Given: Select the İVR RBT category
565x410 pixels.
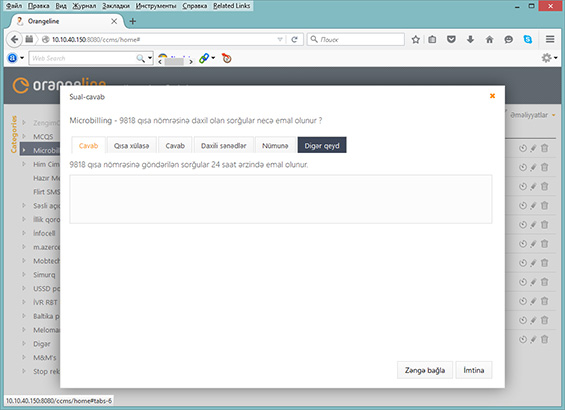Looking at the screenshot, I should [x=45, y=302].
